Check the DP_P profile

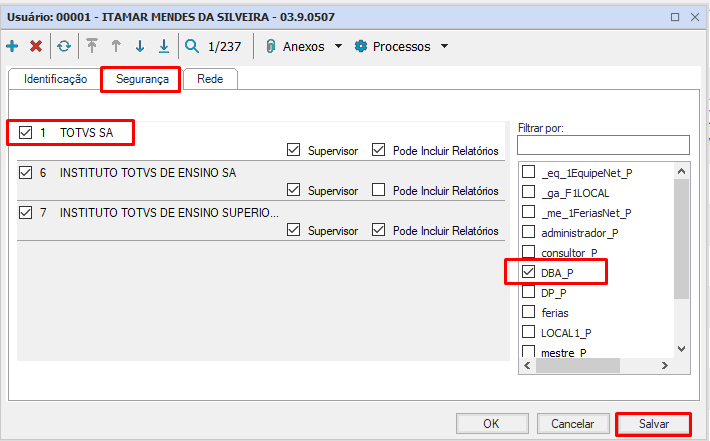pyautogui.click(x=528, y=292)
